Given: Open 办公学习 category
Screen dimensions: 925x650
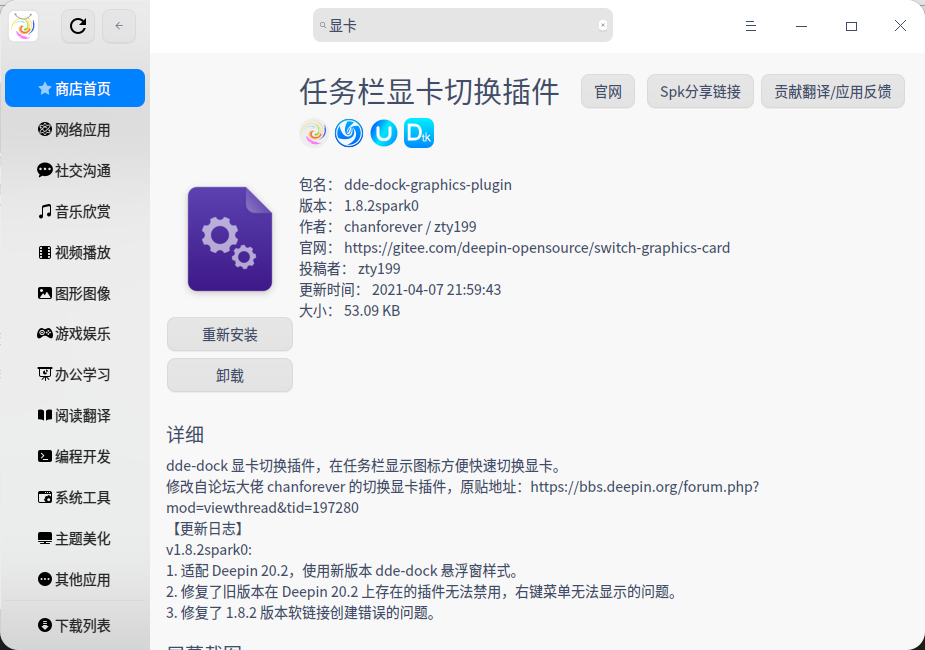Looking at the screenshot, I should coord(75,375).
